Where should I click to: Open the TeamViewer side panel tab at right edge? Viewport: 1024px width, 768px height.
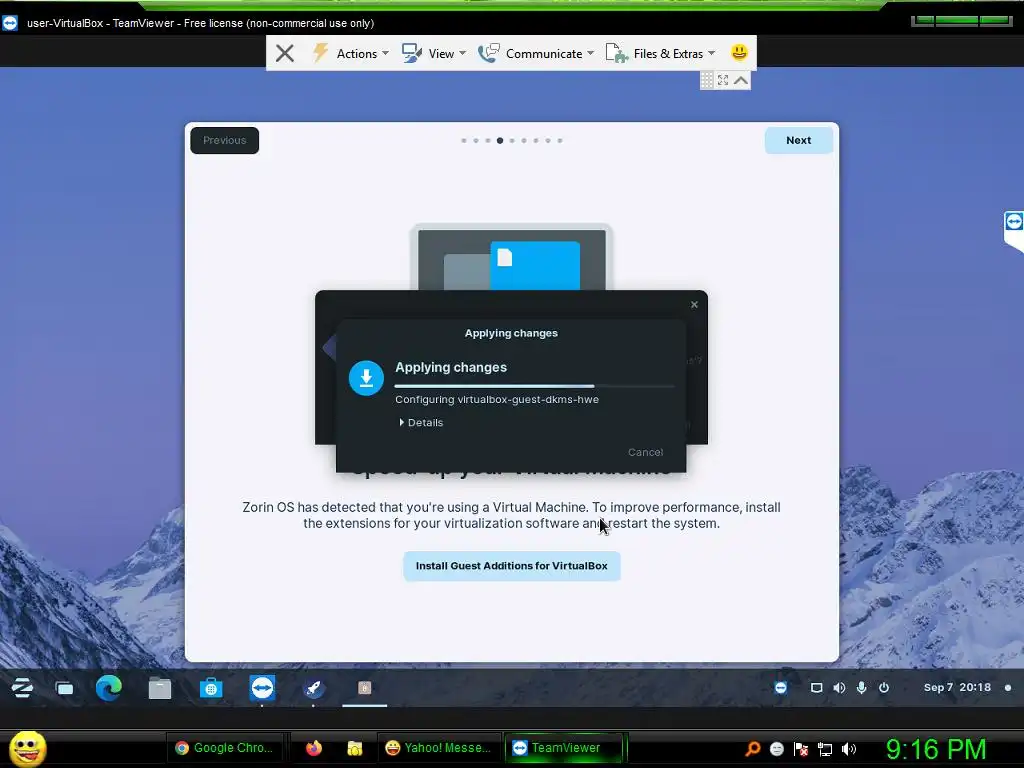1014,231
